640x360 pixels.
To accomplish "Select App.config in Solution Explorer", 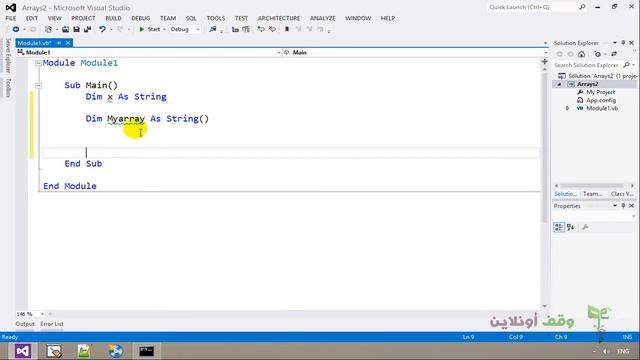I will pos(601,100).
